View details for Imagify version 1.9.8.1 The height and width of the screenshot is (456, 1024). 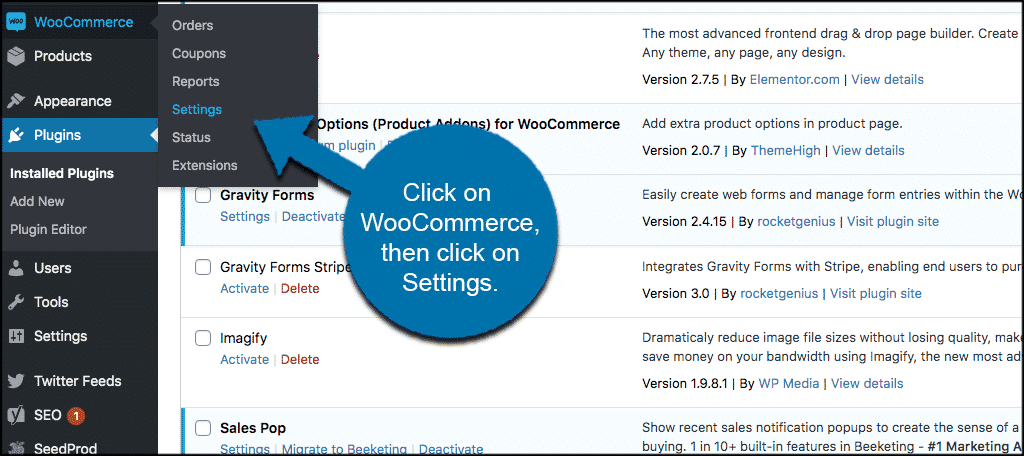tap(867, 383)
